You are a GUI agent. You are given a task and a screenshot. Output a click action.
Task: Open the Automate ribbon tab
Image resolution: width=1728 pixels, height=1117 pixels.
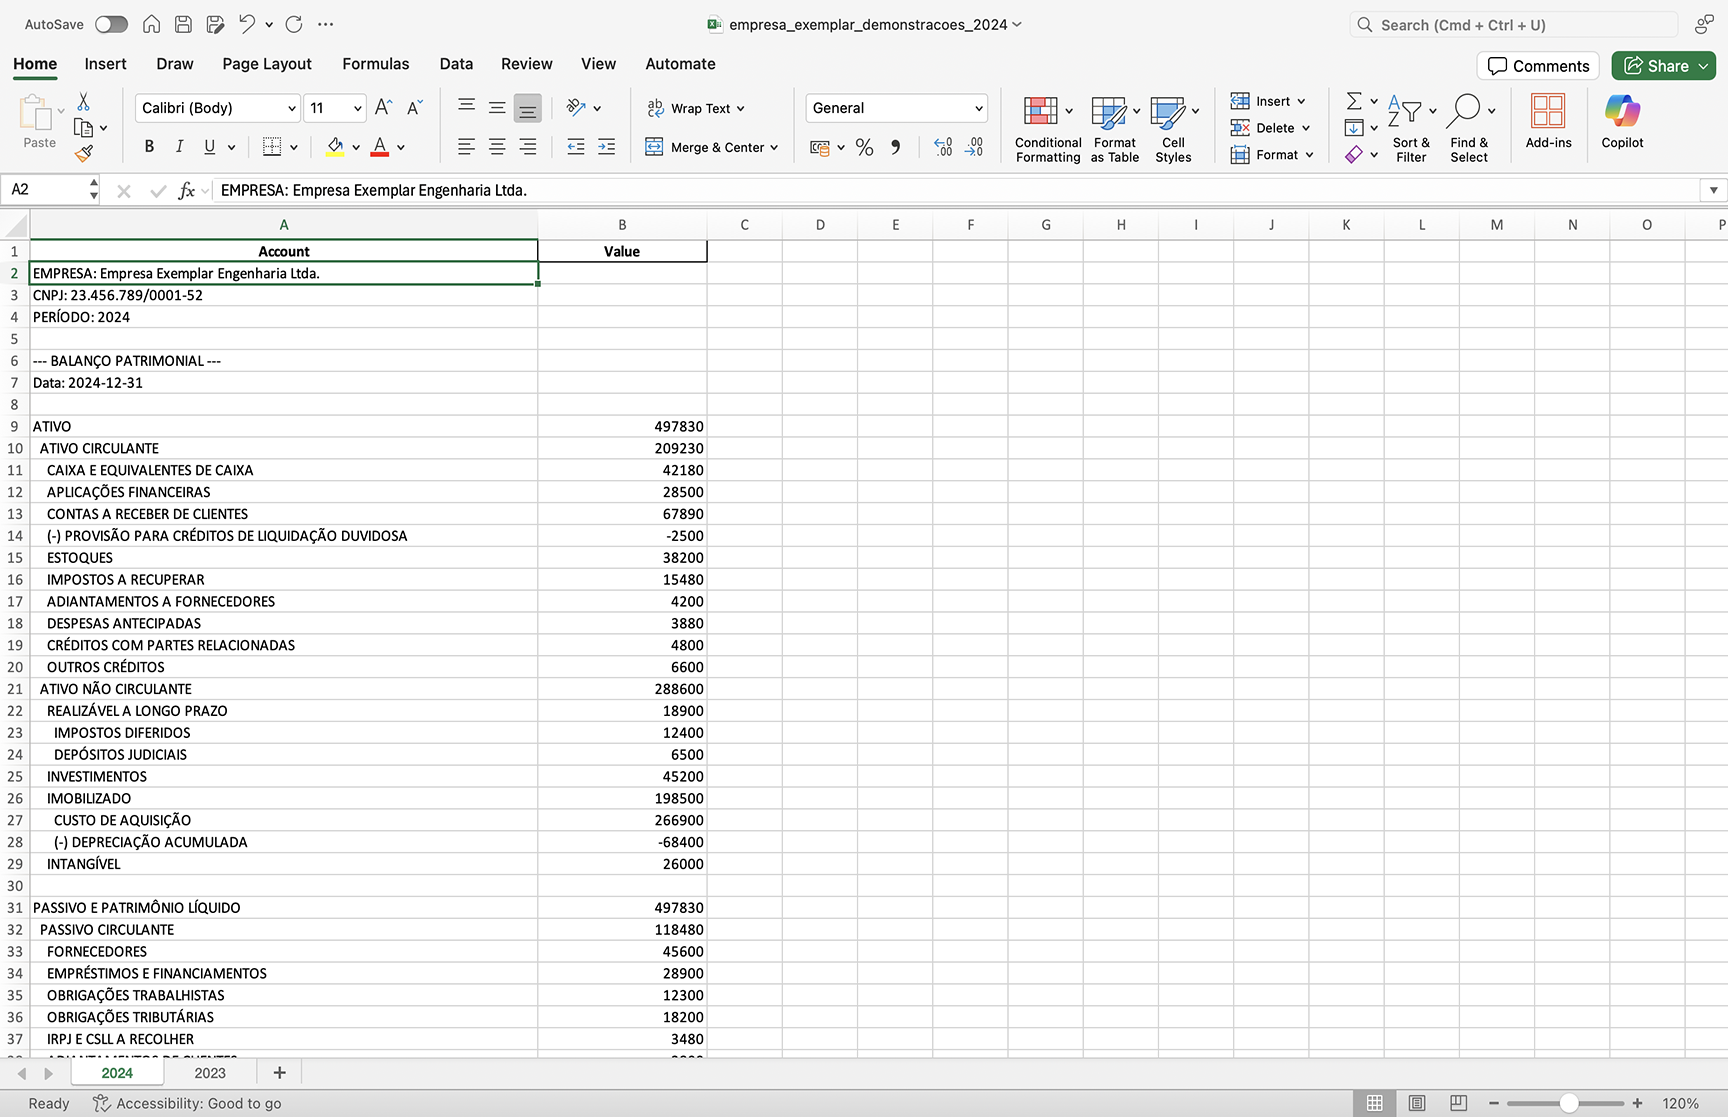(x=680, y=64)
